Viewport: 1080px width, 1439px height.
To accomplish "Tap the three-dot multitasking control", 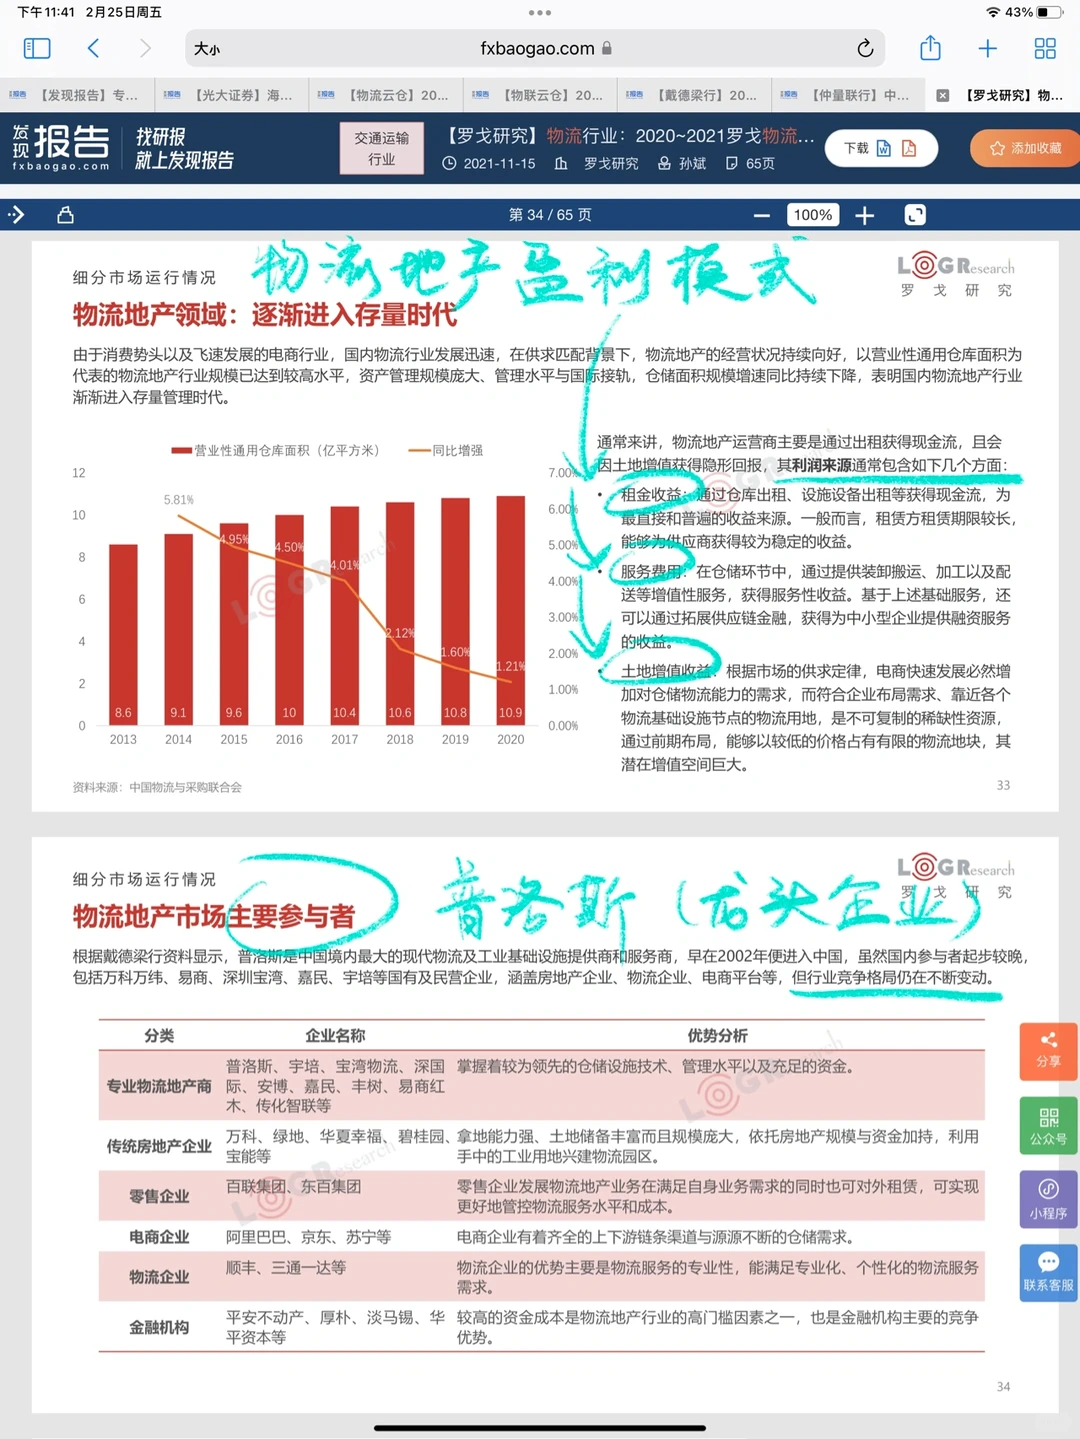I will tap(540, 13).
